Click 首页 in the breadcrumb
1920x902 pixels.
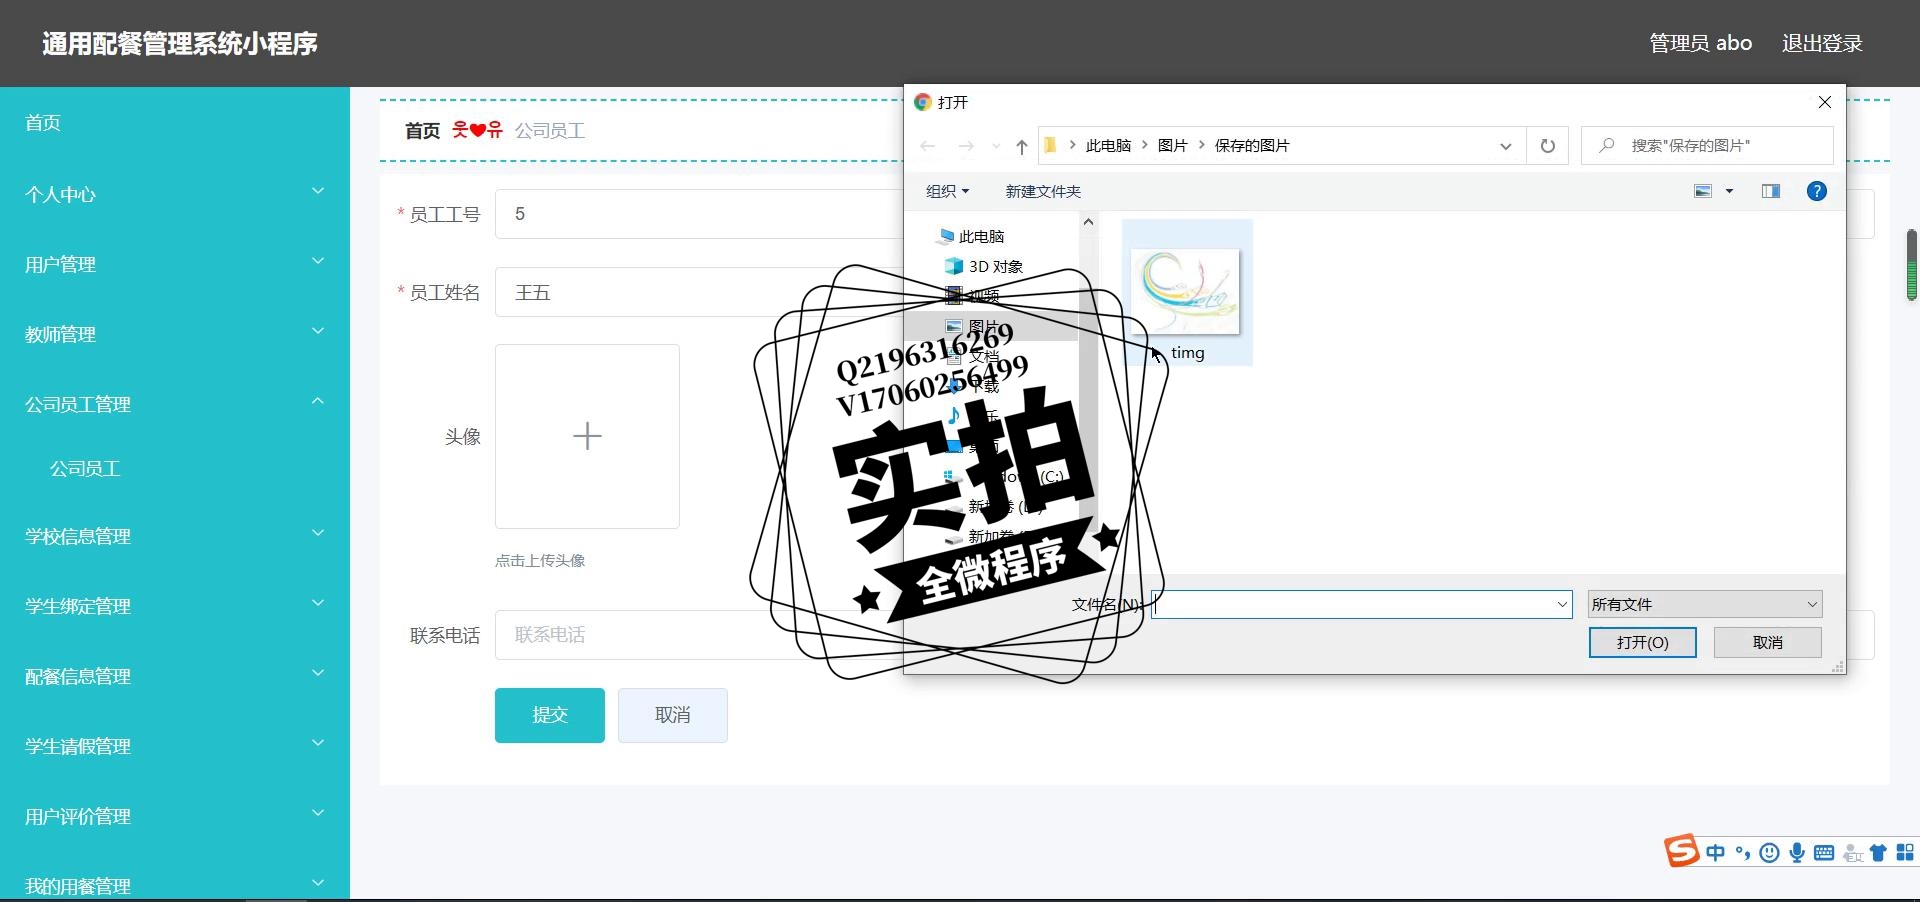(422, 131)
